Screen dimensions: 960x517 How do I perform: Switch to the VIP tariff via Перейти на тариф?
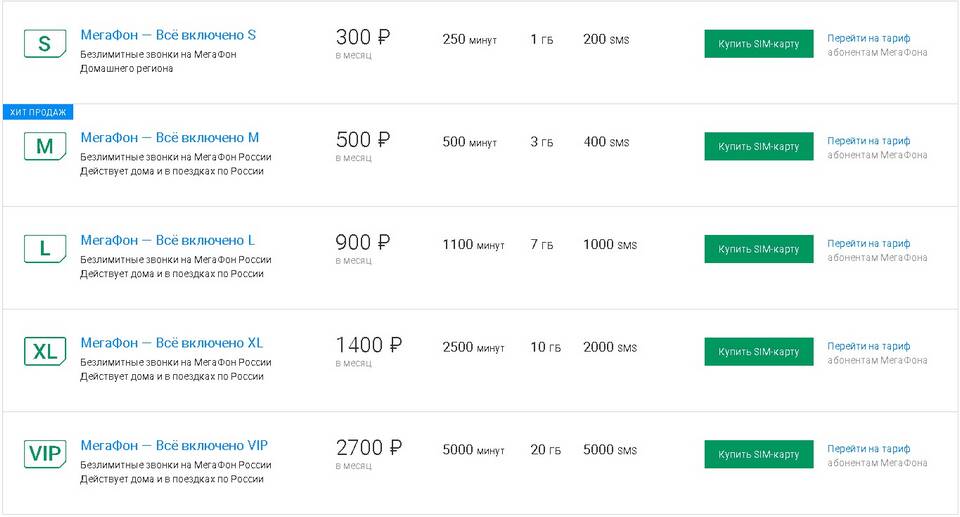868,448
